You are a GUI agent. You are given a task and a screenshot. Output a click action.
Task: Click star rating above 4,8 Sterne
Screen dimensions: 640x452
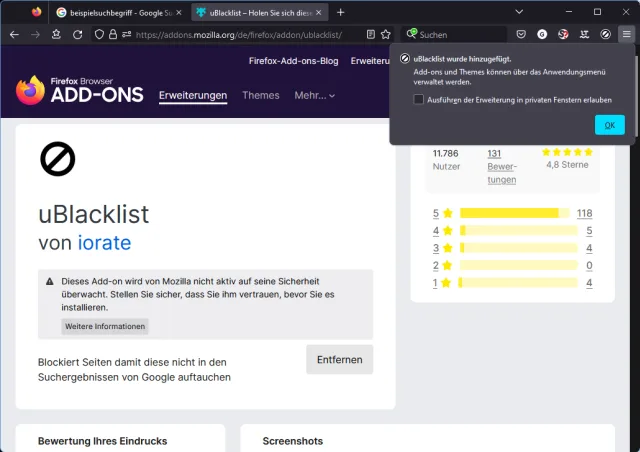567,152
